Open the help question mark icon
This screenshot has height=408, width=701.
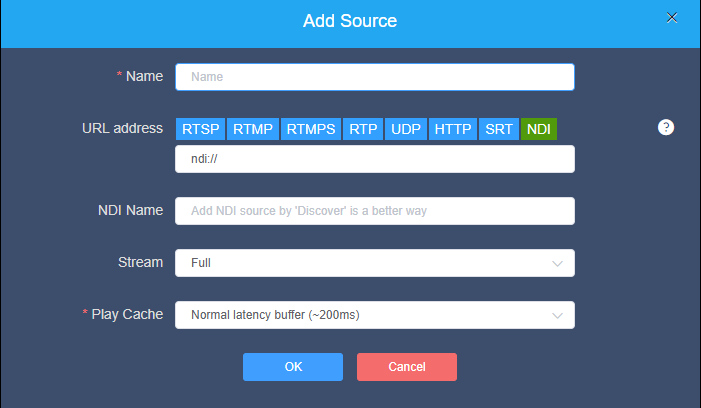(666, 127)
